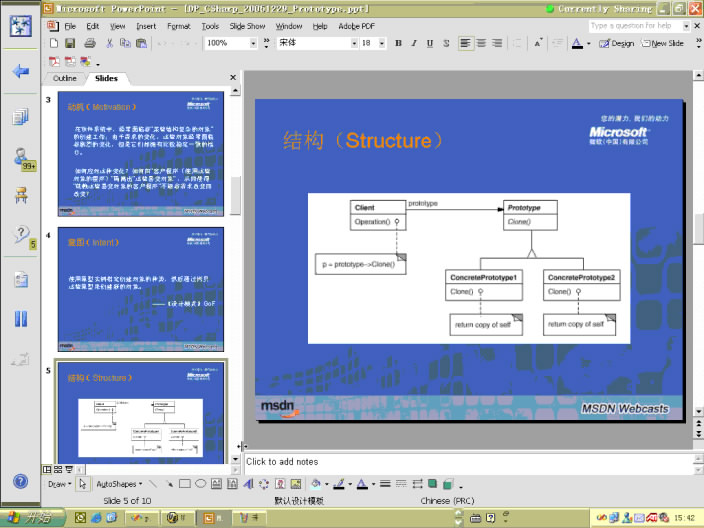704x528 pixels.
Task: Select the slide 4 thumbnail
Action: point(139,289)
